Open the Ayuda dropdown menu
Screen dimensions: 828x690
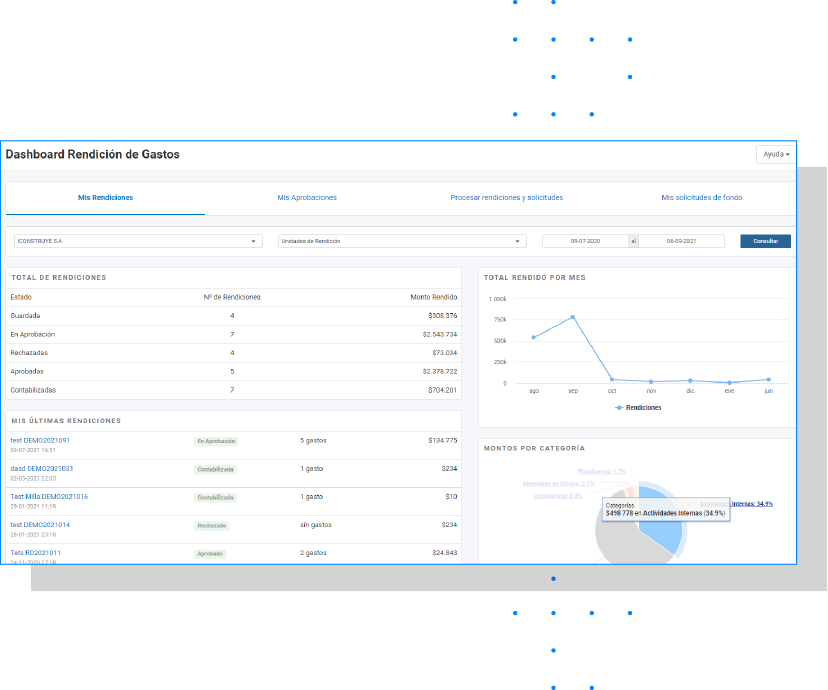click(775, 154)
